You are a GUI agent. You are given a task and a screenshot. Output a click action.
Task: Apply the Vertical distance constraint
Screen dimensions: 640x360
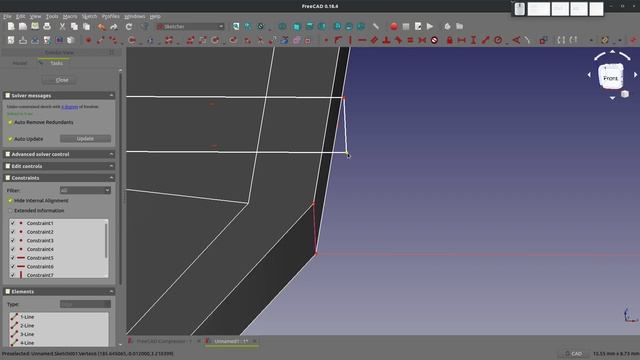(x=473, y=40)
